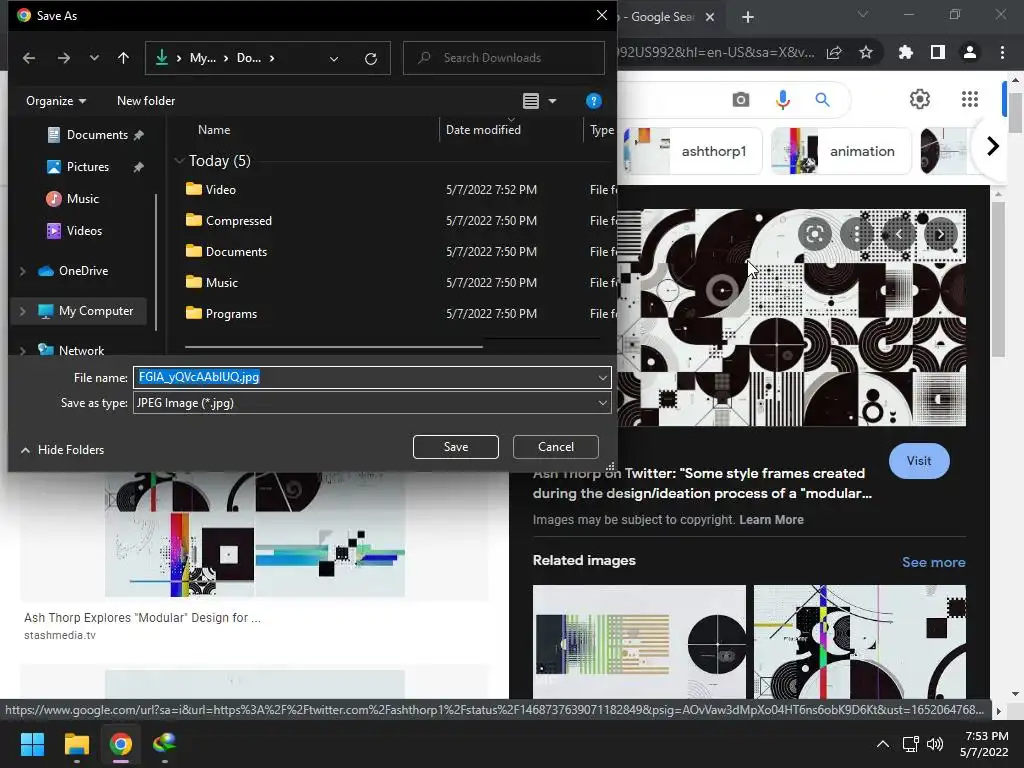Toggle the Chrome side panel

(x=938, y=52)
